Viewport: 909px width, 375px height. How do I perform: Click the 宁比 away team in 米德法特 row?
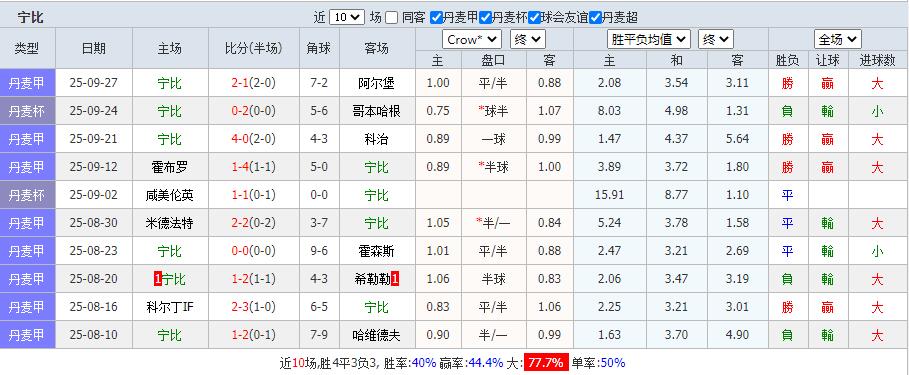pyautogui.click(x=376, y=223)
